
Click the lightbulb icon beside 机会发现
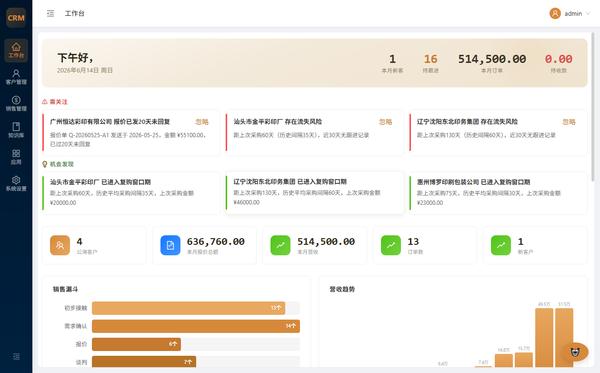(45, 164)
